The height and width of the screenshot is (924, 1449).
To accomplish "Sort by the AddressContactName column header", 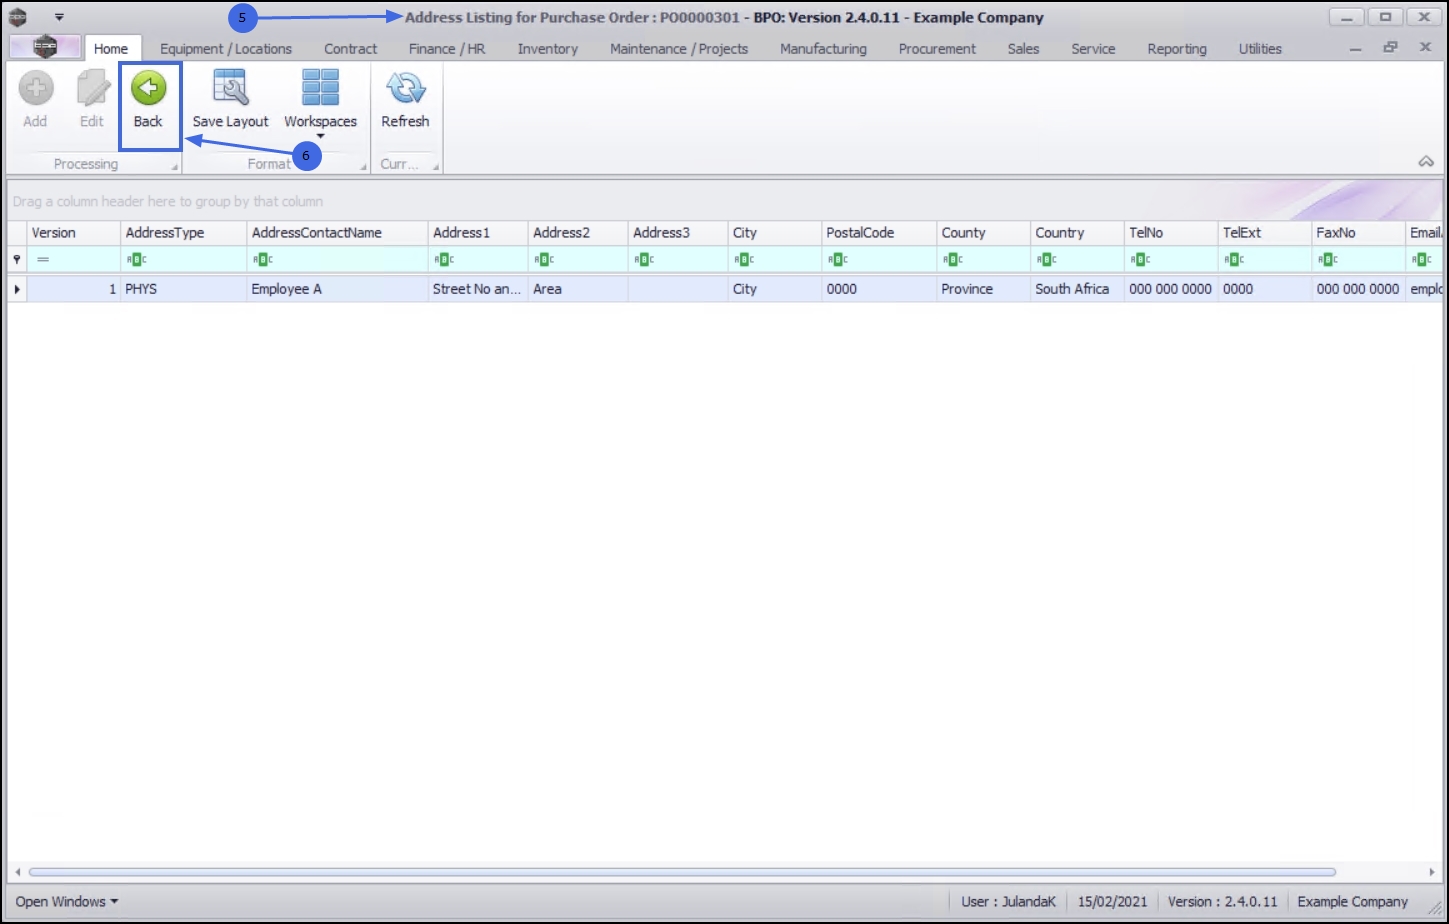I will (337, 233).
